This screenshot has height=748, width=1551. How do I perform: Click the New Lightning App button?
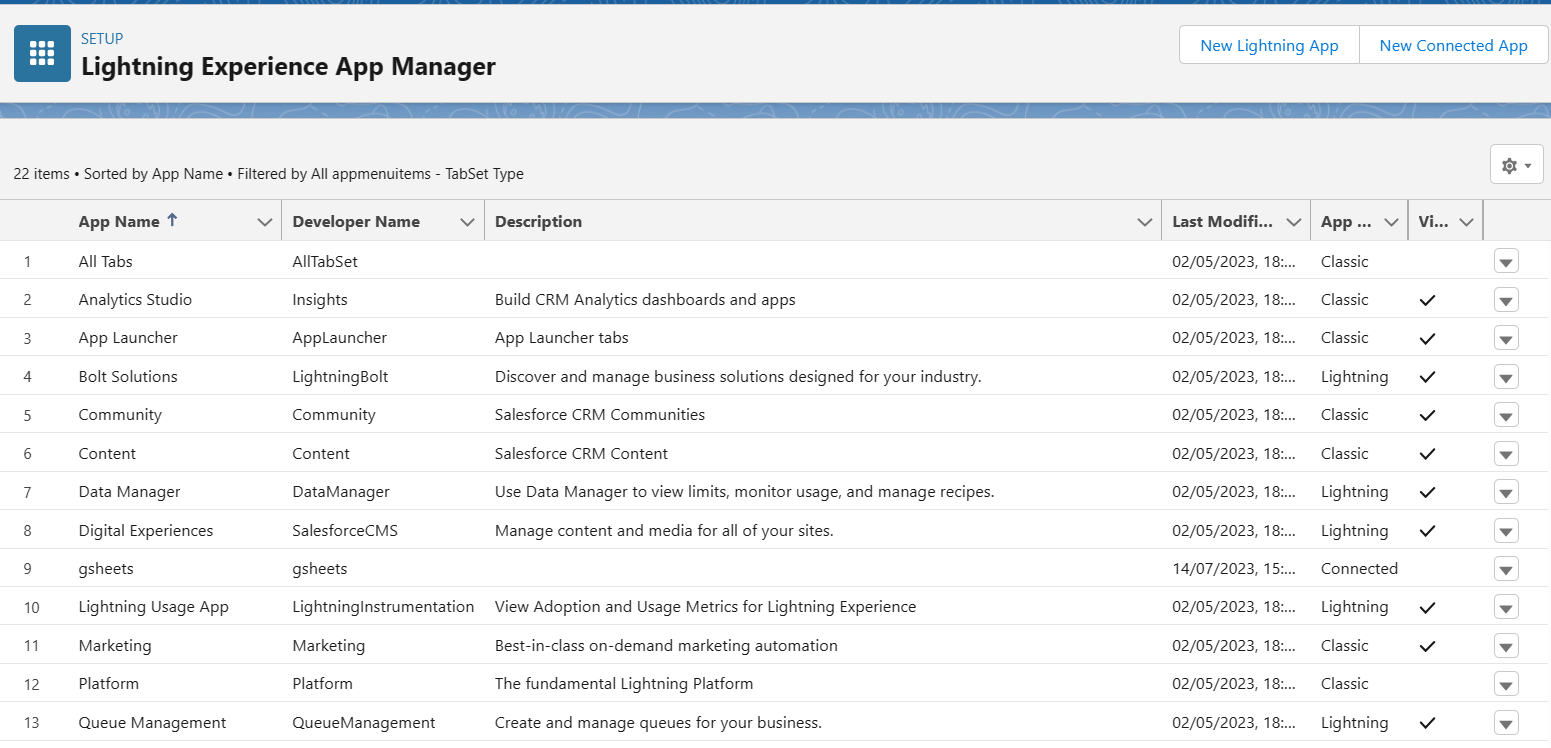1269,45
